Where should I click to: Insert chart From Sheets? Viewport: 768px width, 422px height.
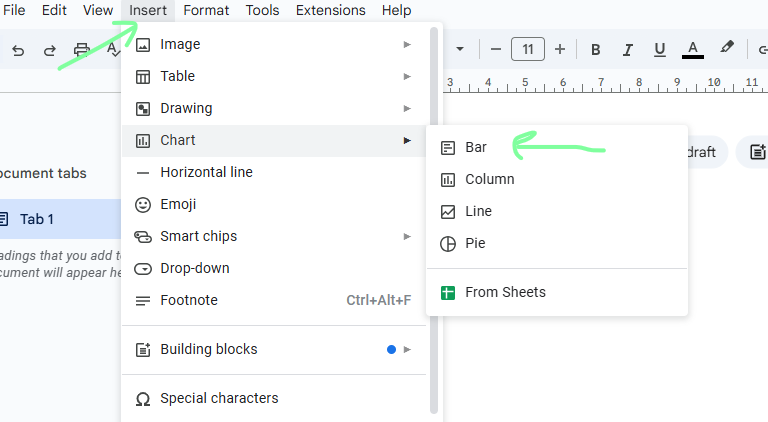coord(505,292)
